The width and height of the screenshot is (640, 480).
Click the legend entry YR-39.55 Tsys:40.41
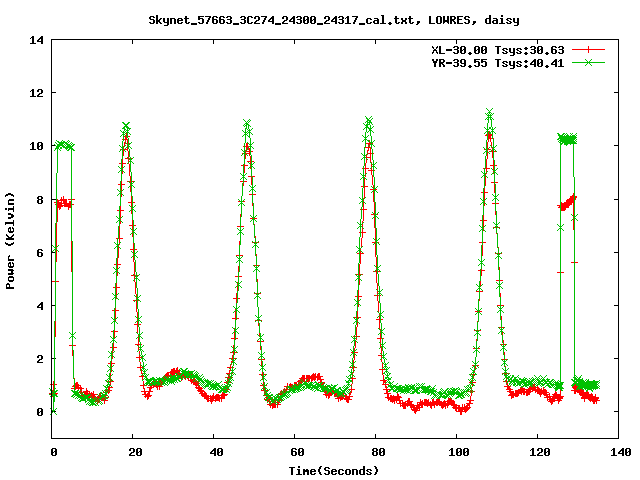click(x=498, y=63)
